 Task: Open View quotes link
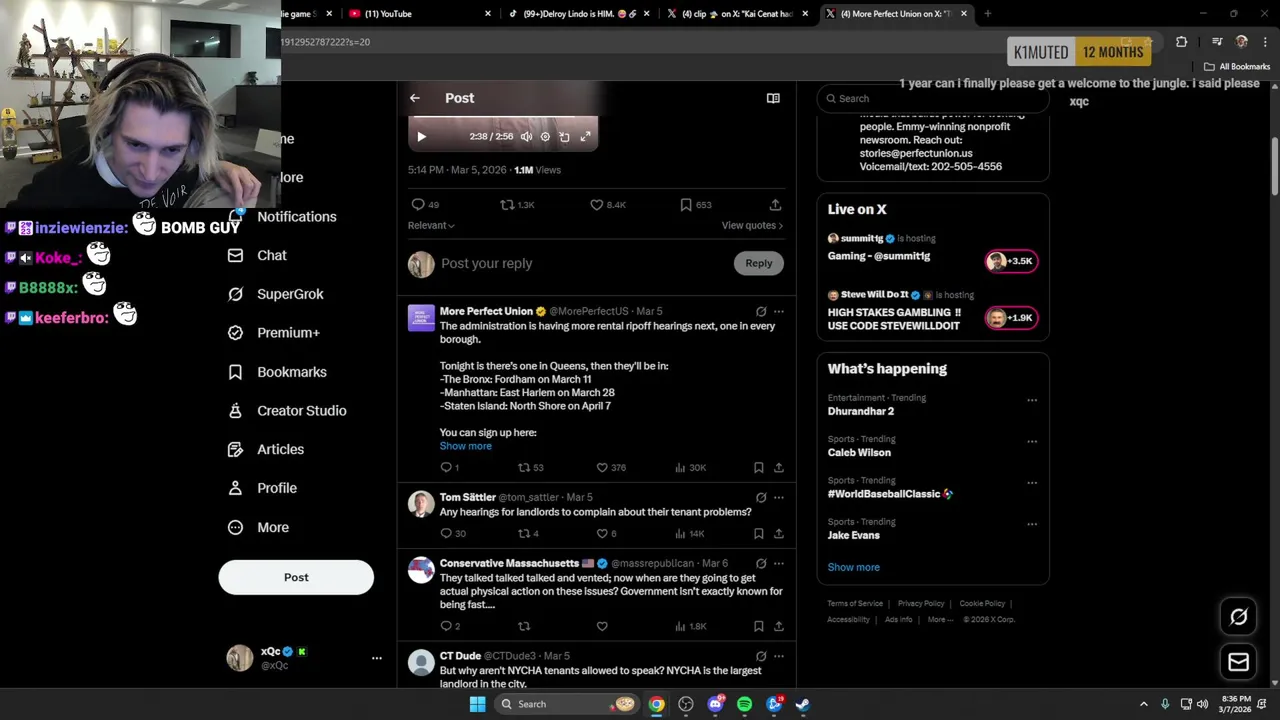coord(752,225)
